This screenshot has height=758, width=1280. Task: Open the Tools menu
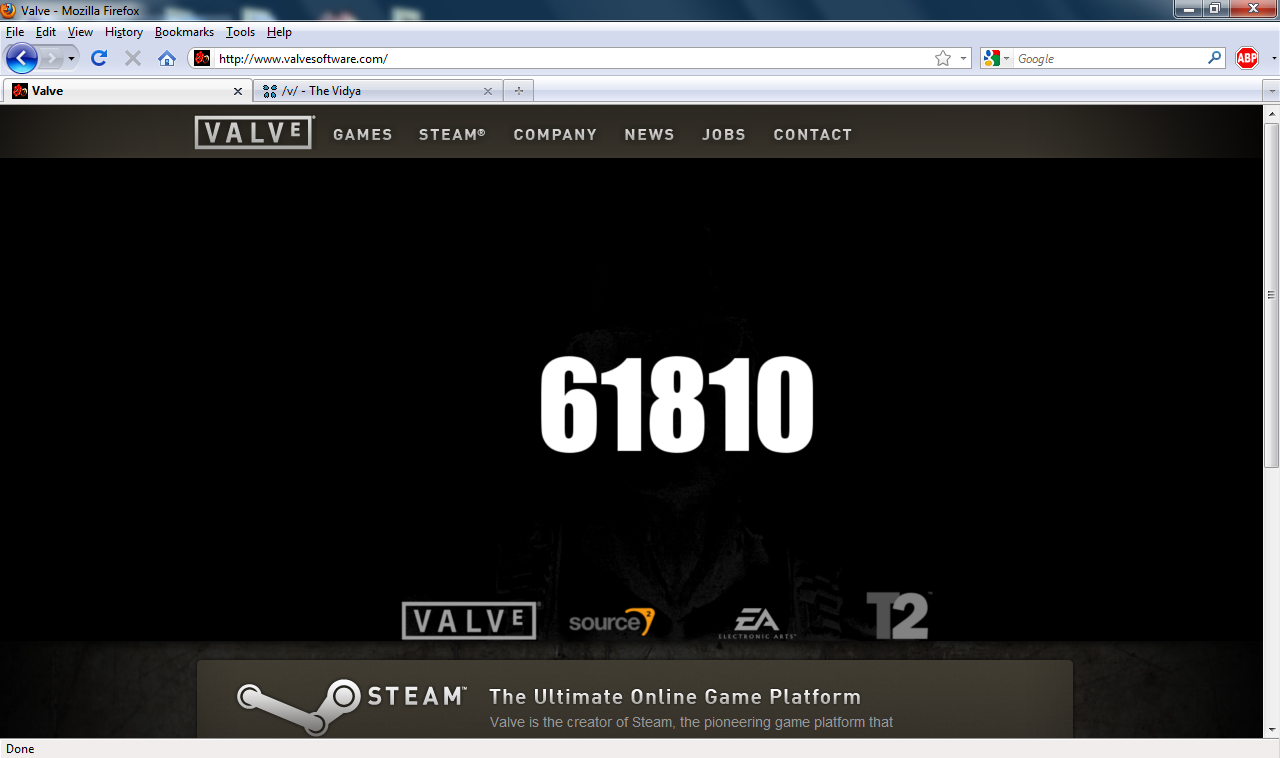[240, 32]
